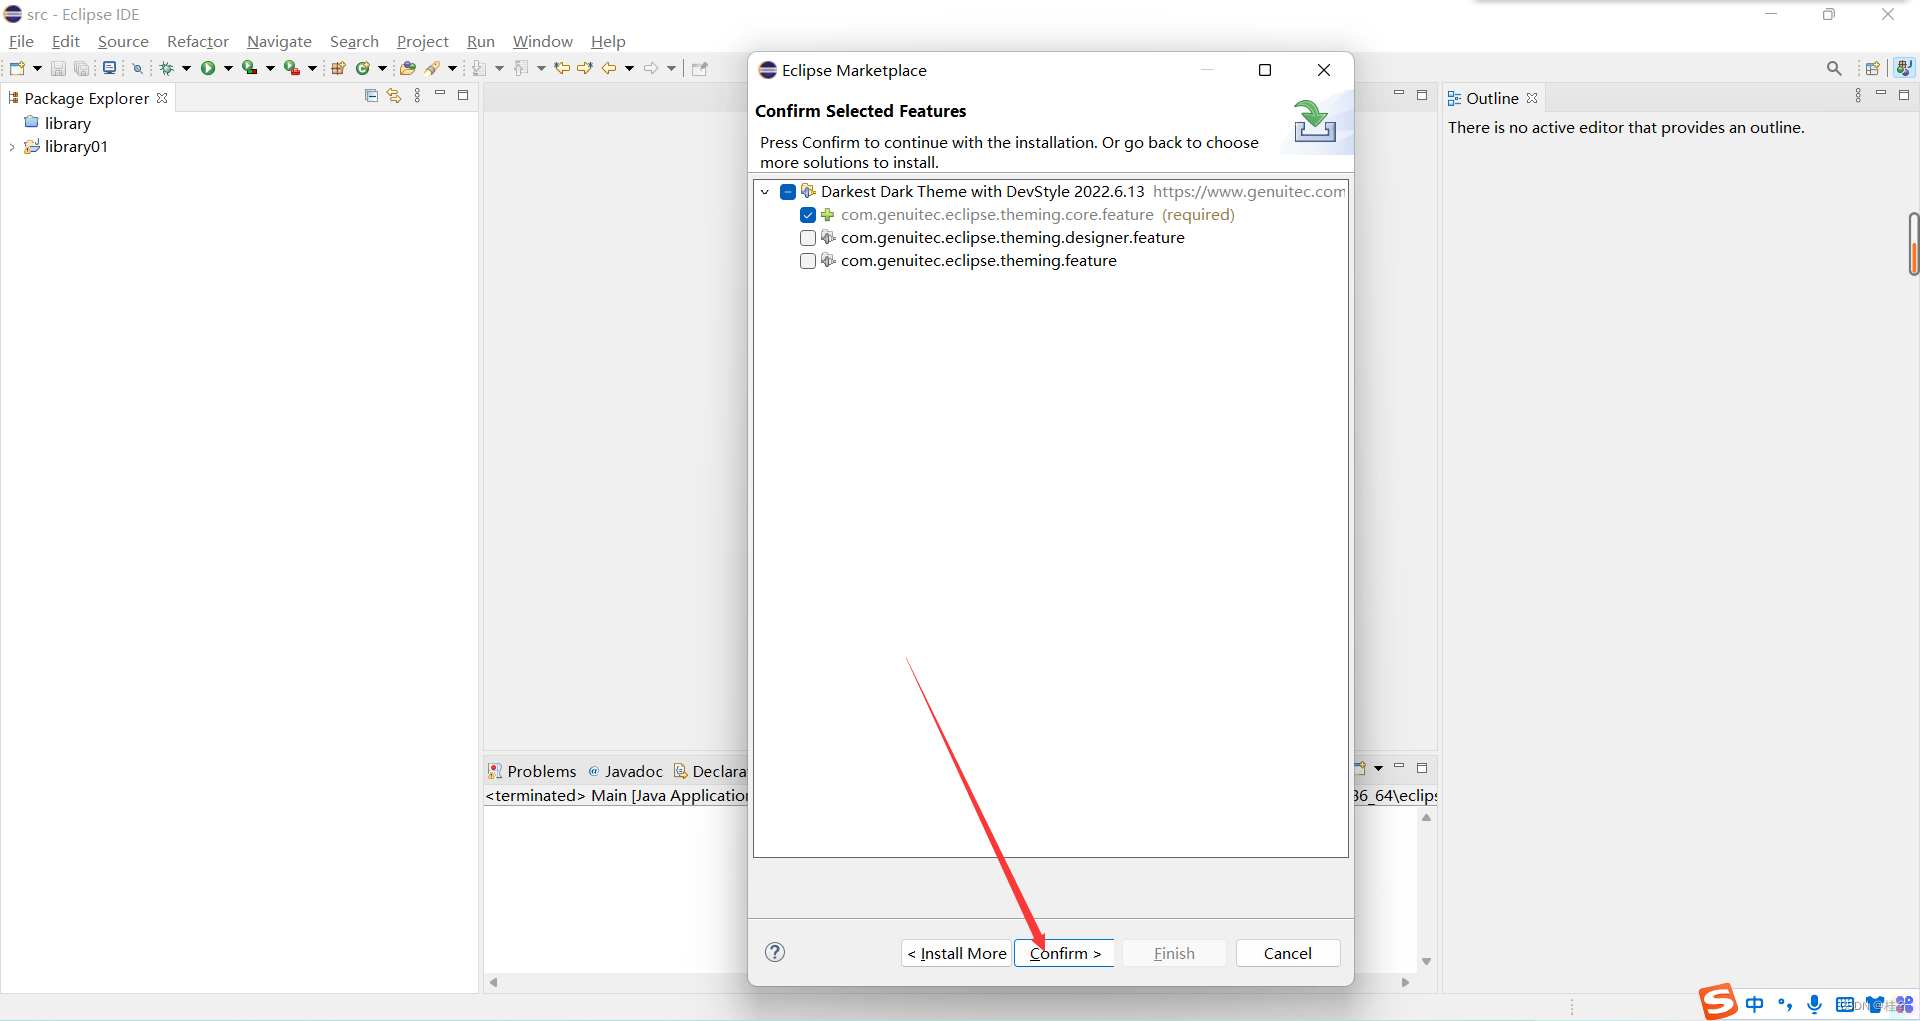Select the library01 project
Image resolution: width=1920 pixels, height=1021 pixels.
point(66,147)
